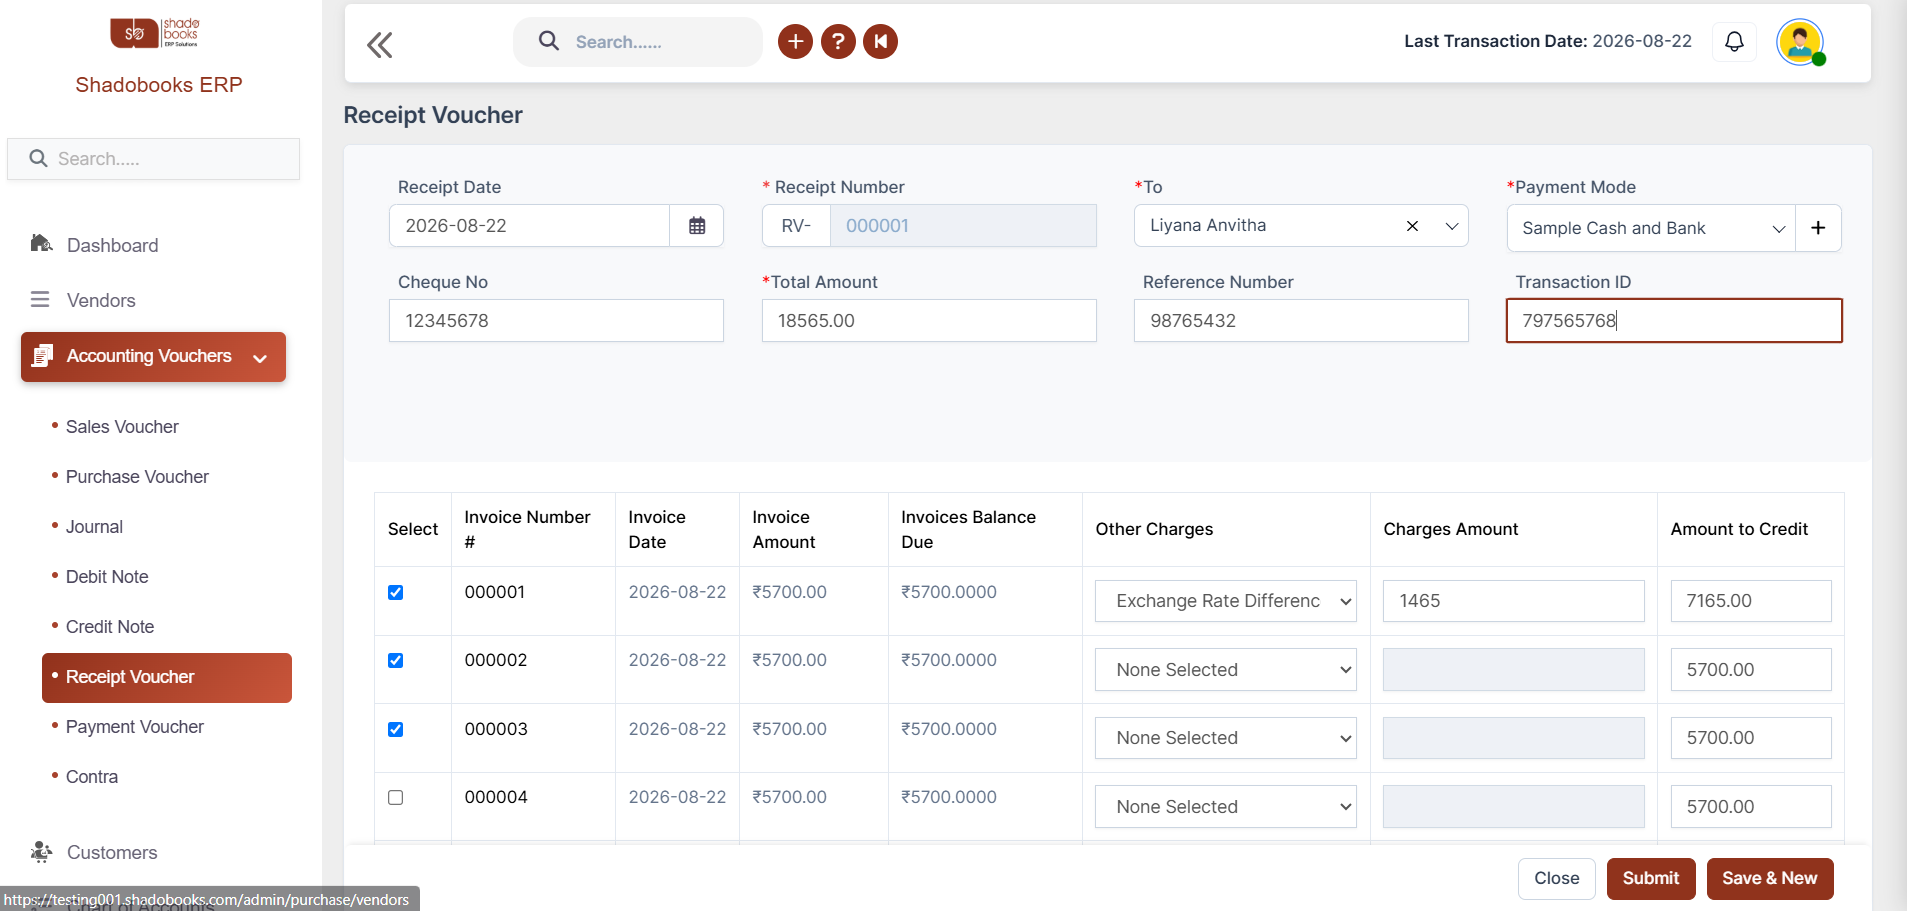Click Amount to Credit for invoice 000003
The width and height of the screenshot is (1907, 911).
click(x=1751, y=738)
